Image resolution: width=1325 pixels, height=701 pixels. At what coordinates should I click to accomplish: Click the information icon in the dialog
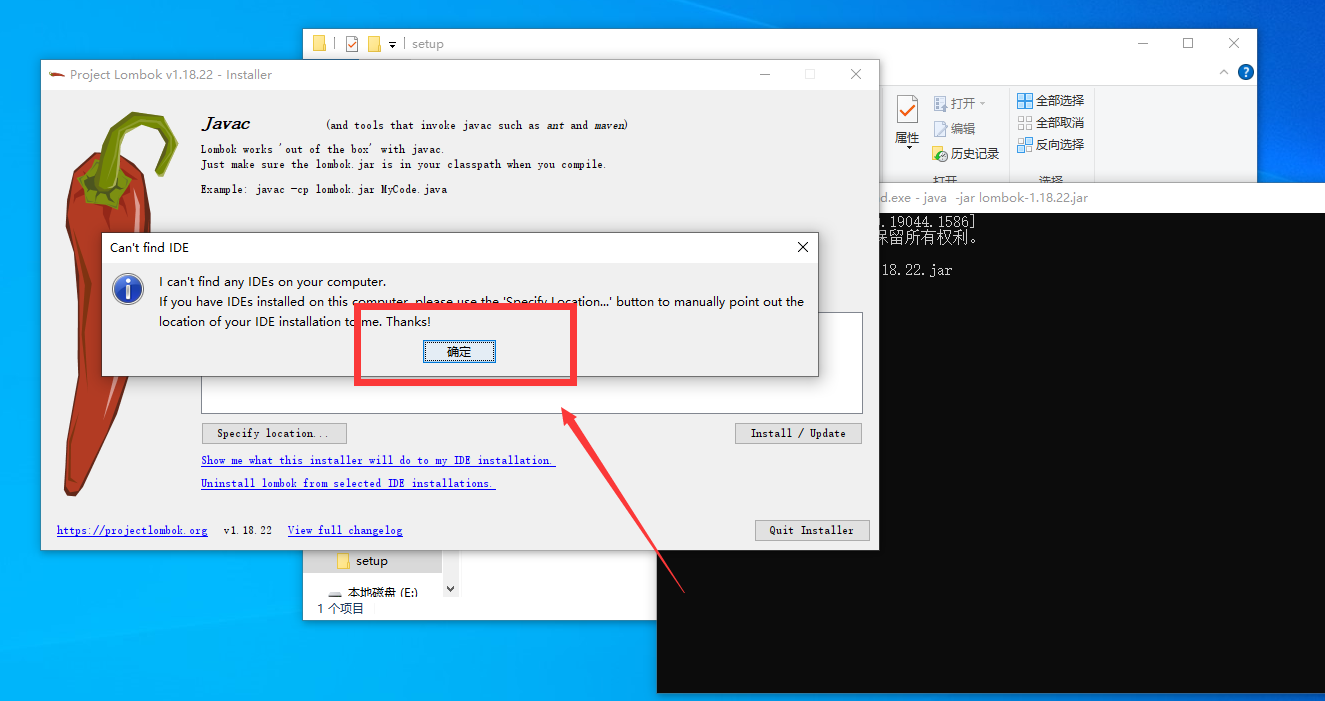pyautogui.click(x=128, y=289)
